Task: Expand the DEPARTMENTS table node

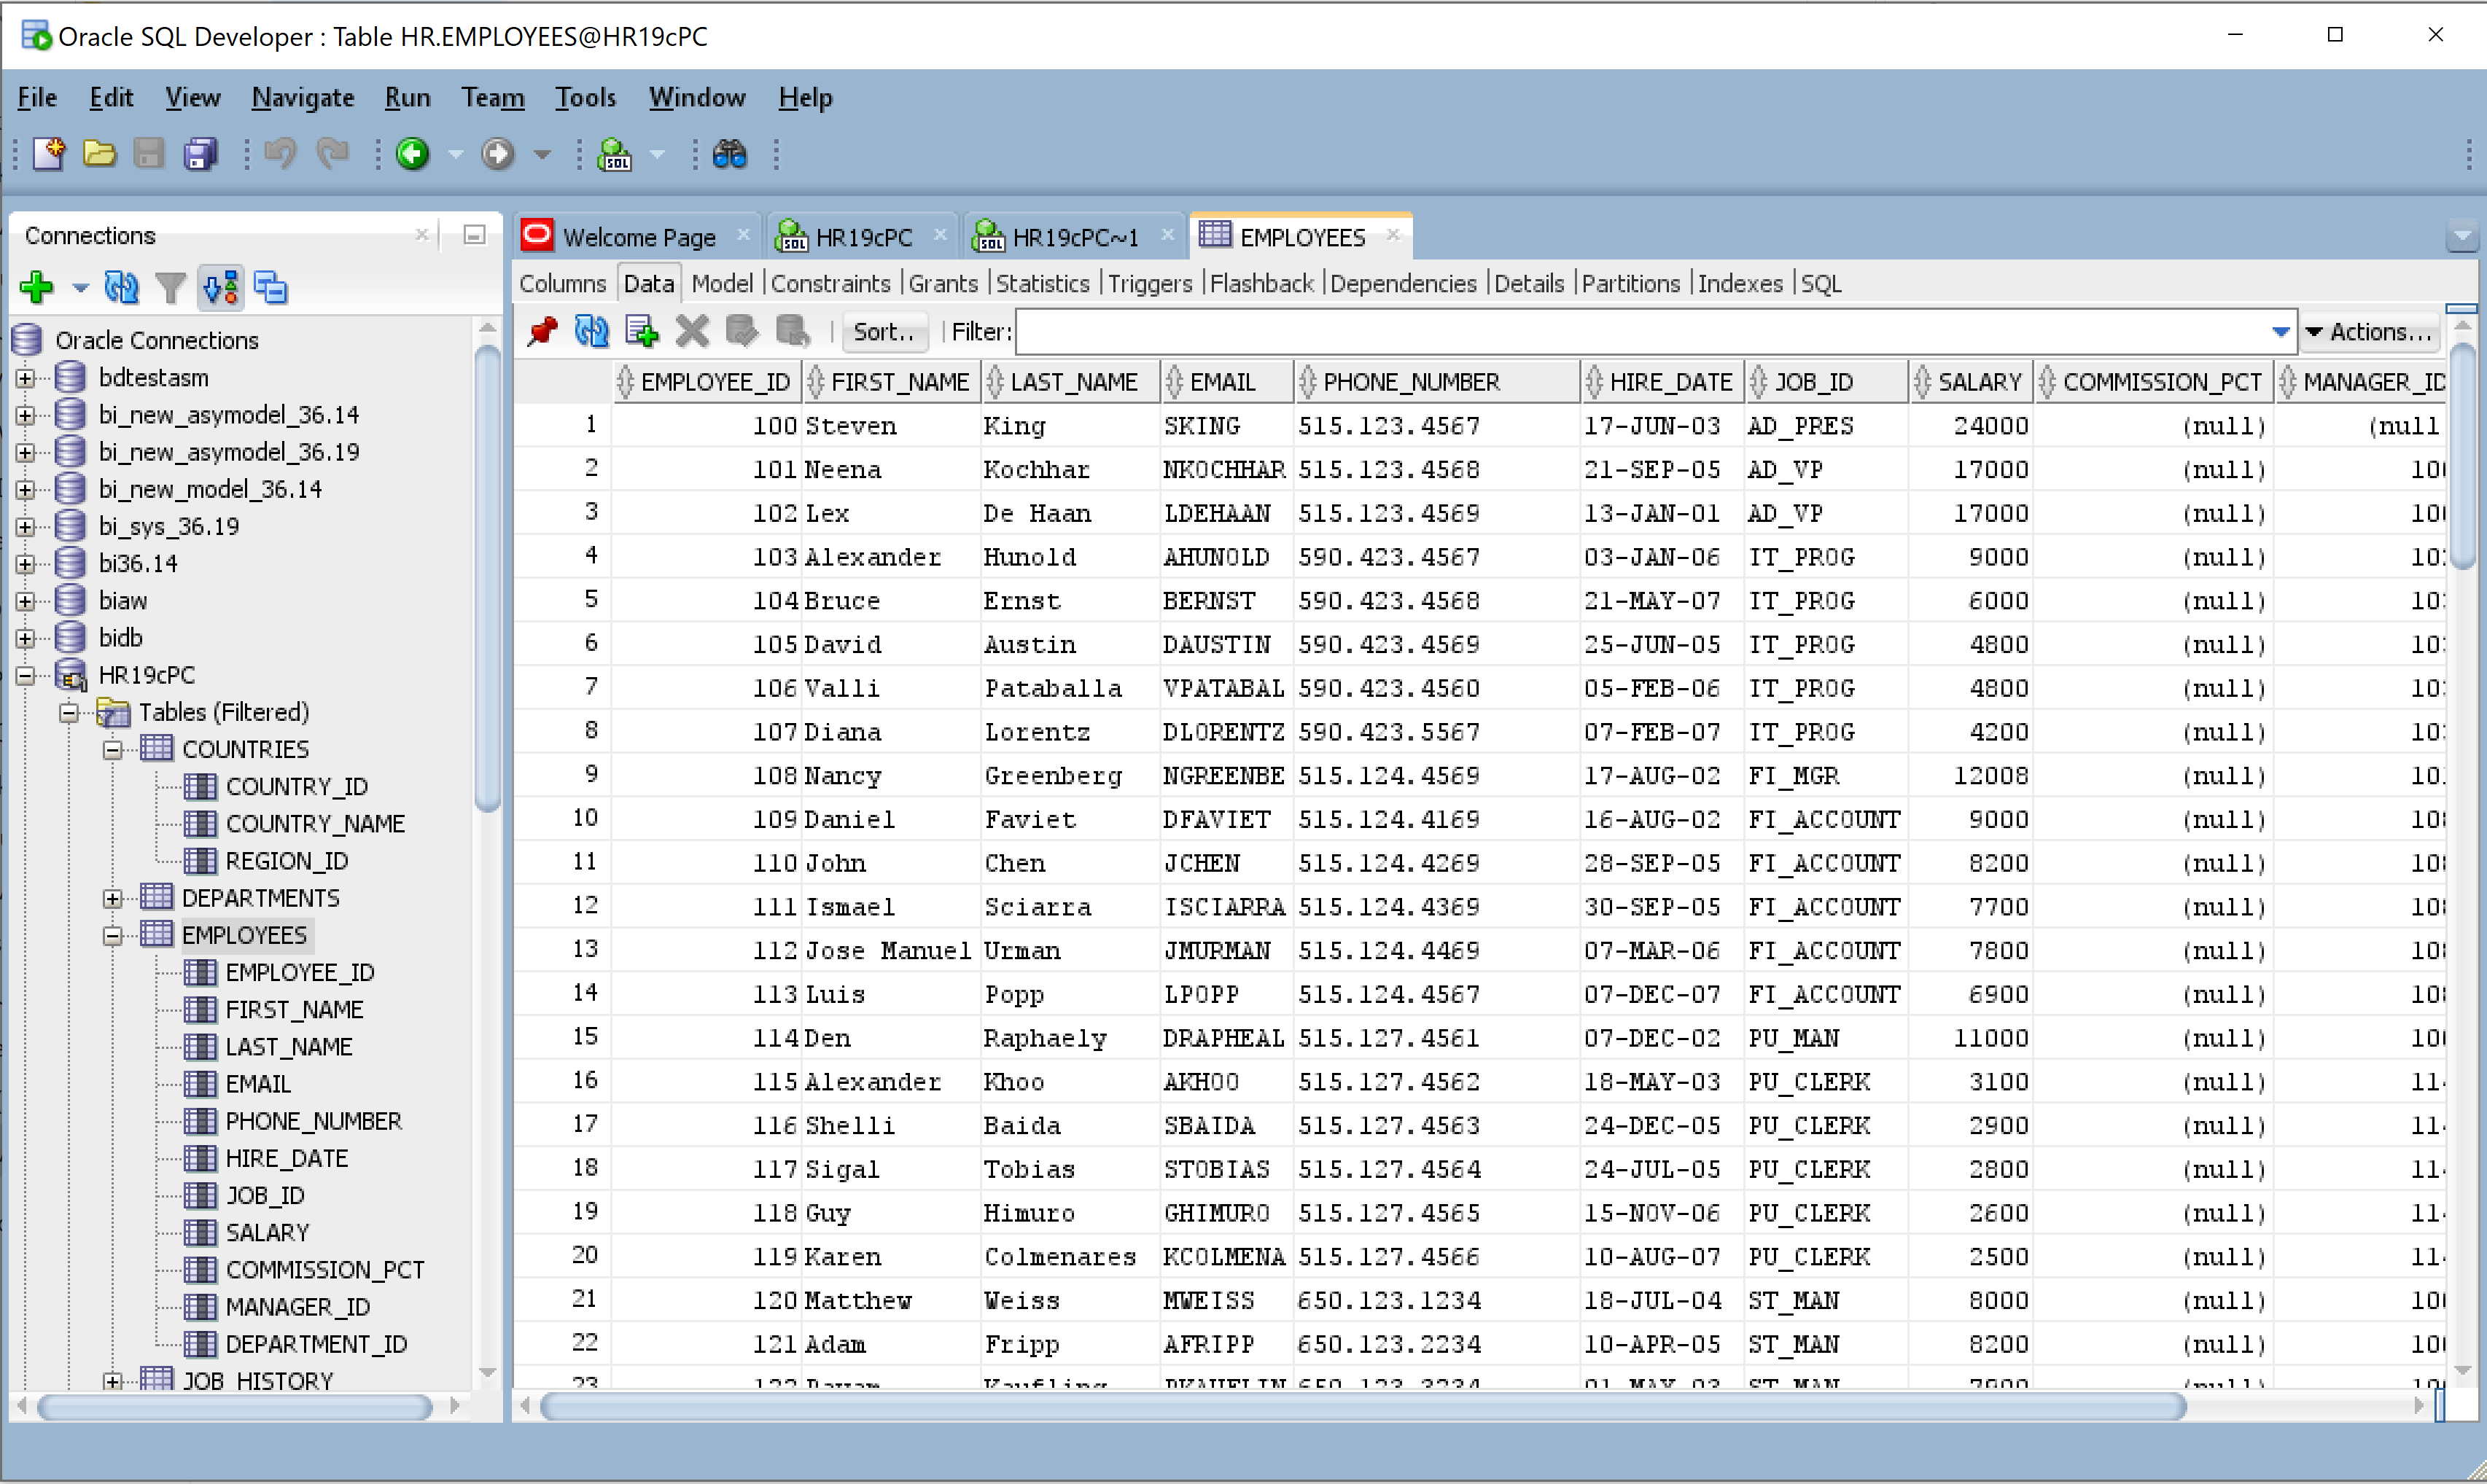Action: pos(113,898)
